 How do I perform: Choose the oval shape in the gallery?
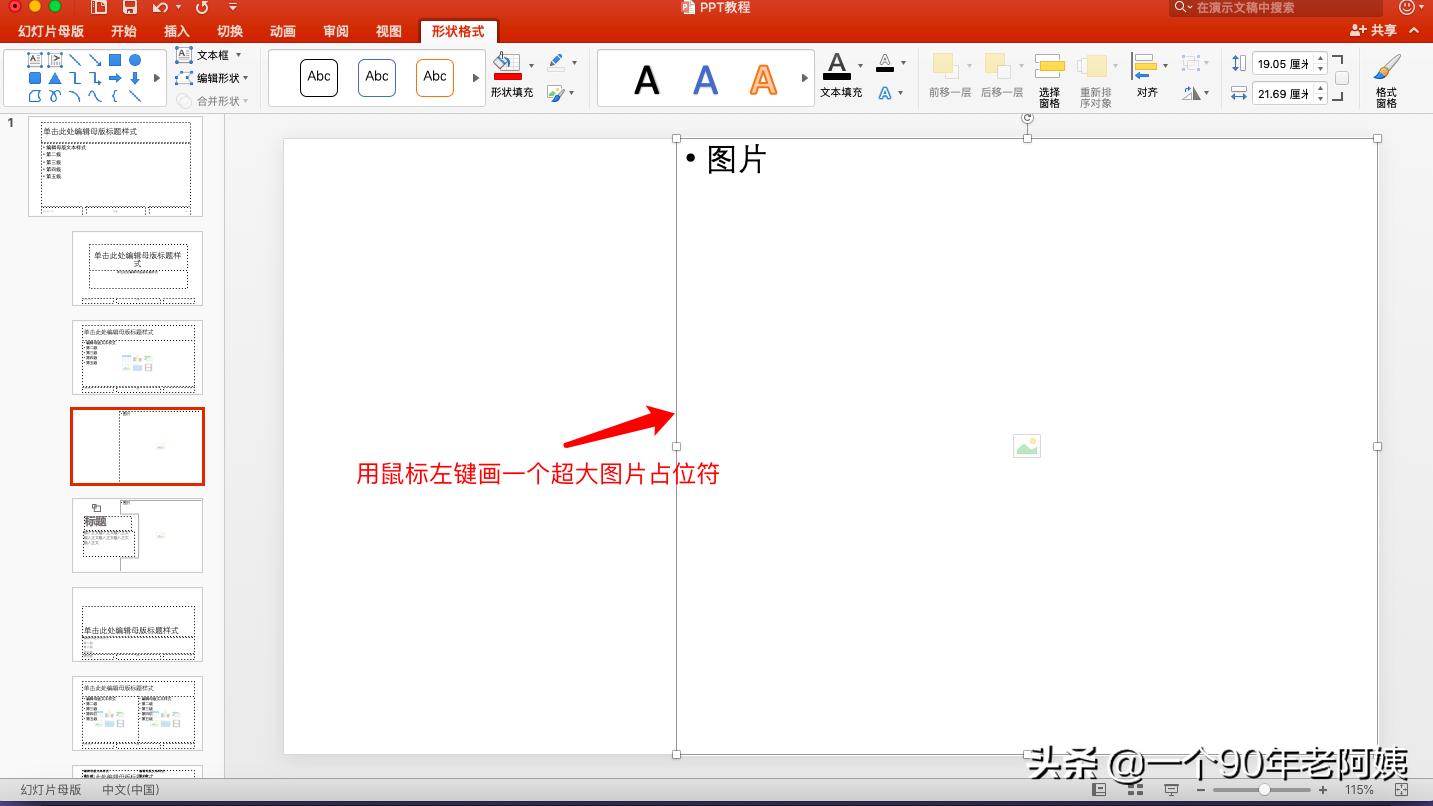(135, 60)
